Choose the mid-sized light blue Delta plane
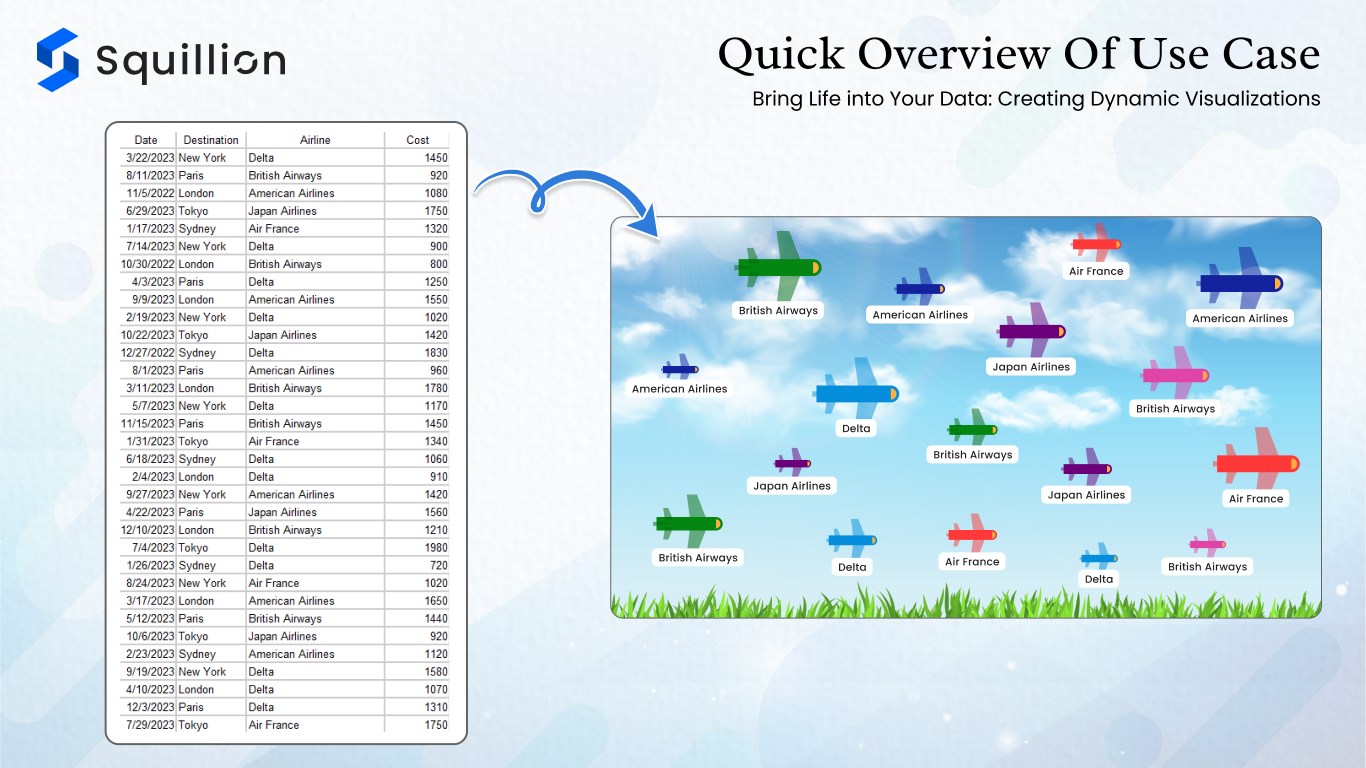 pos(852,539)
